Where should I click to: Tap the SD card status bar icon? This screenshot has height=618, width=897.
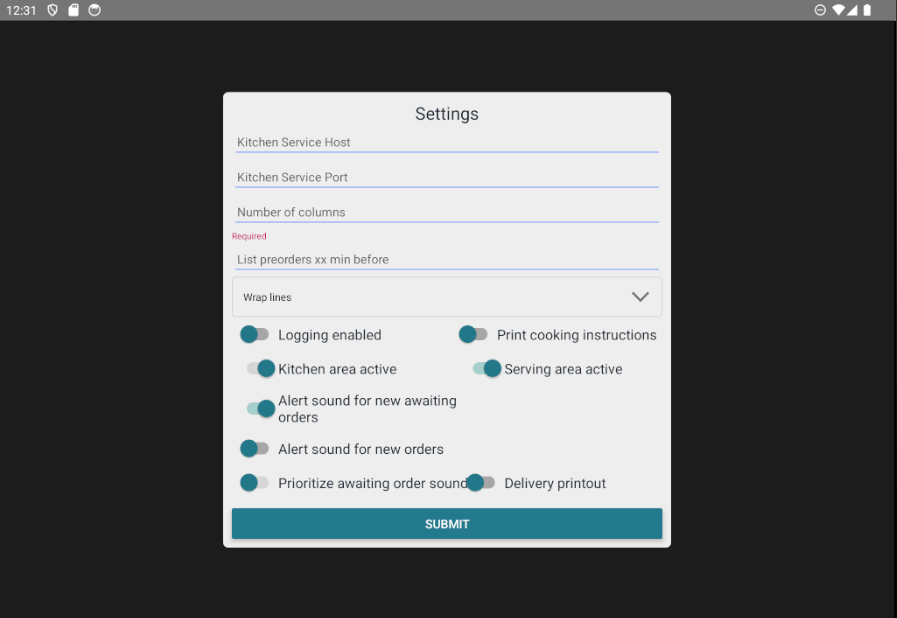(x=74, y=10)
